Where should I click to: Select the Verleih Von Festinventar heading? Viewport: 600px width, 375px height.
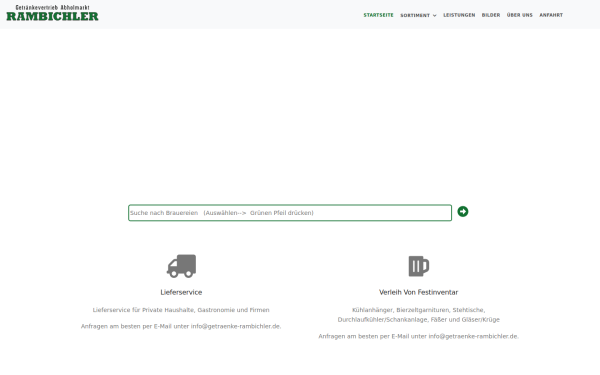tap(419, 292)
